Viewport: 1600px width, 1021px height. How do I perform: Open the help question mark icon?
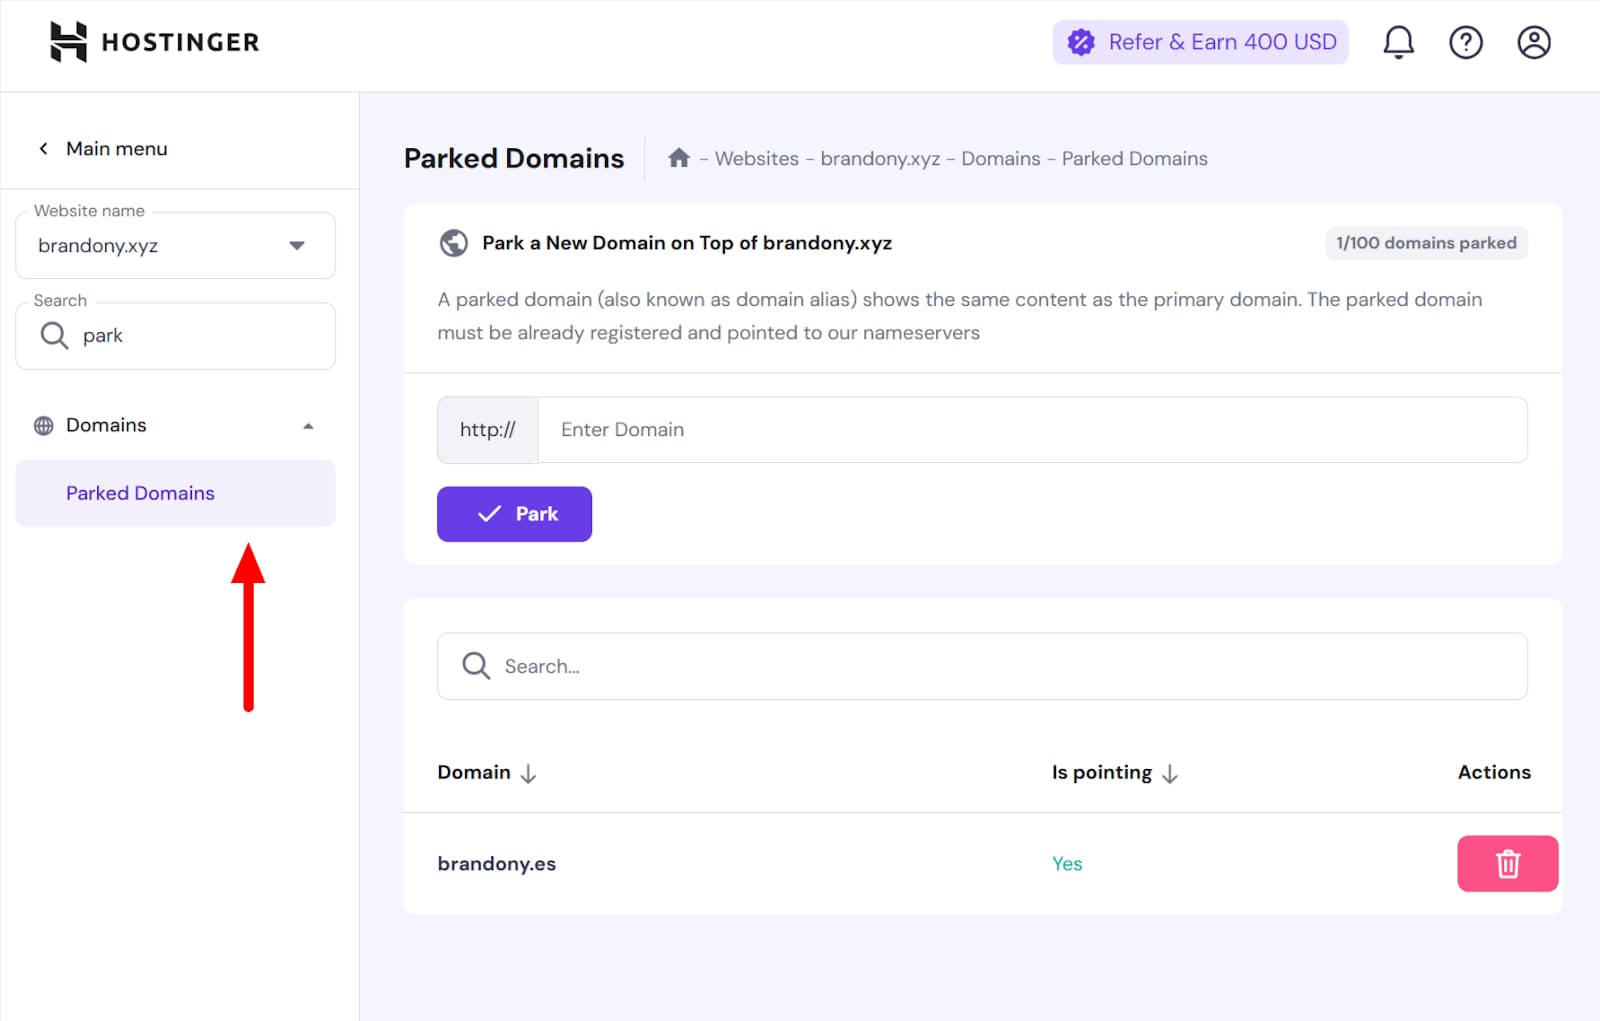coord(1465,42)
